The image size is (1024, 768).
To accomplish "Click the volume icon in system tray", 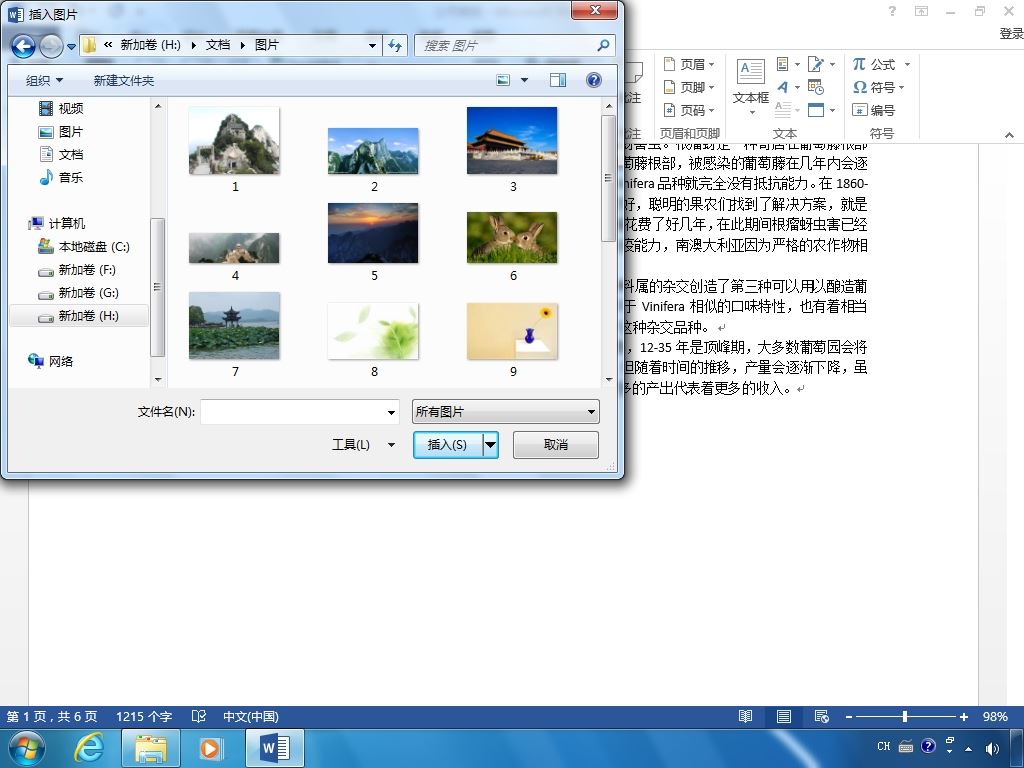I will point(992,748).
